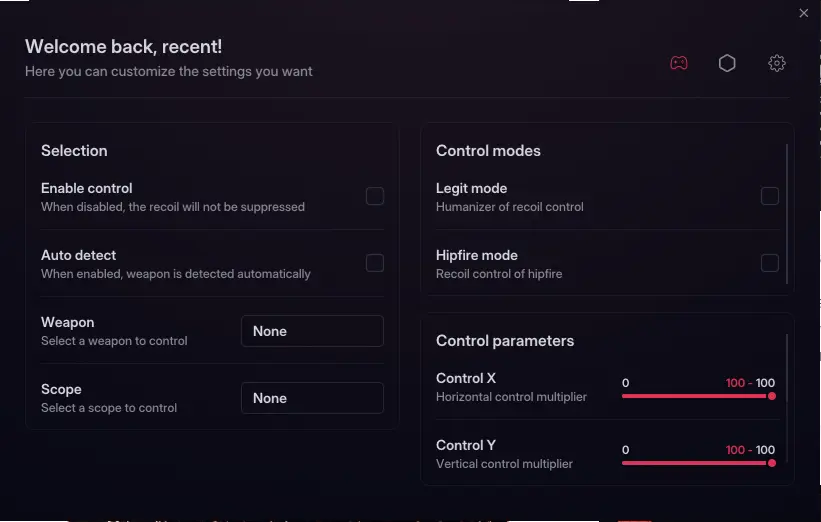Enable the 'Enable control' checkbox
Viewport: 821px width, 522px height.
pos(375,196)
